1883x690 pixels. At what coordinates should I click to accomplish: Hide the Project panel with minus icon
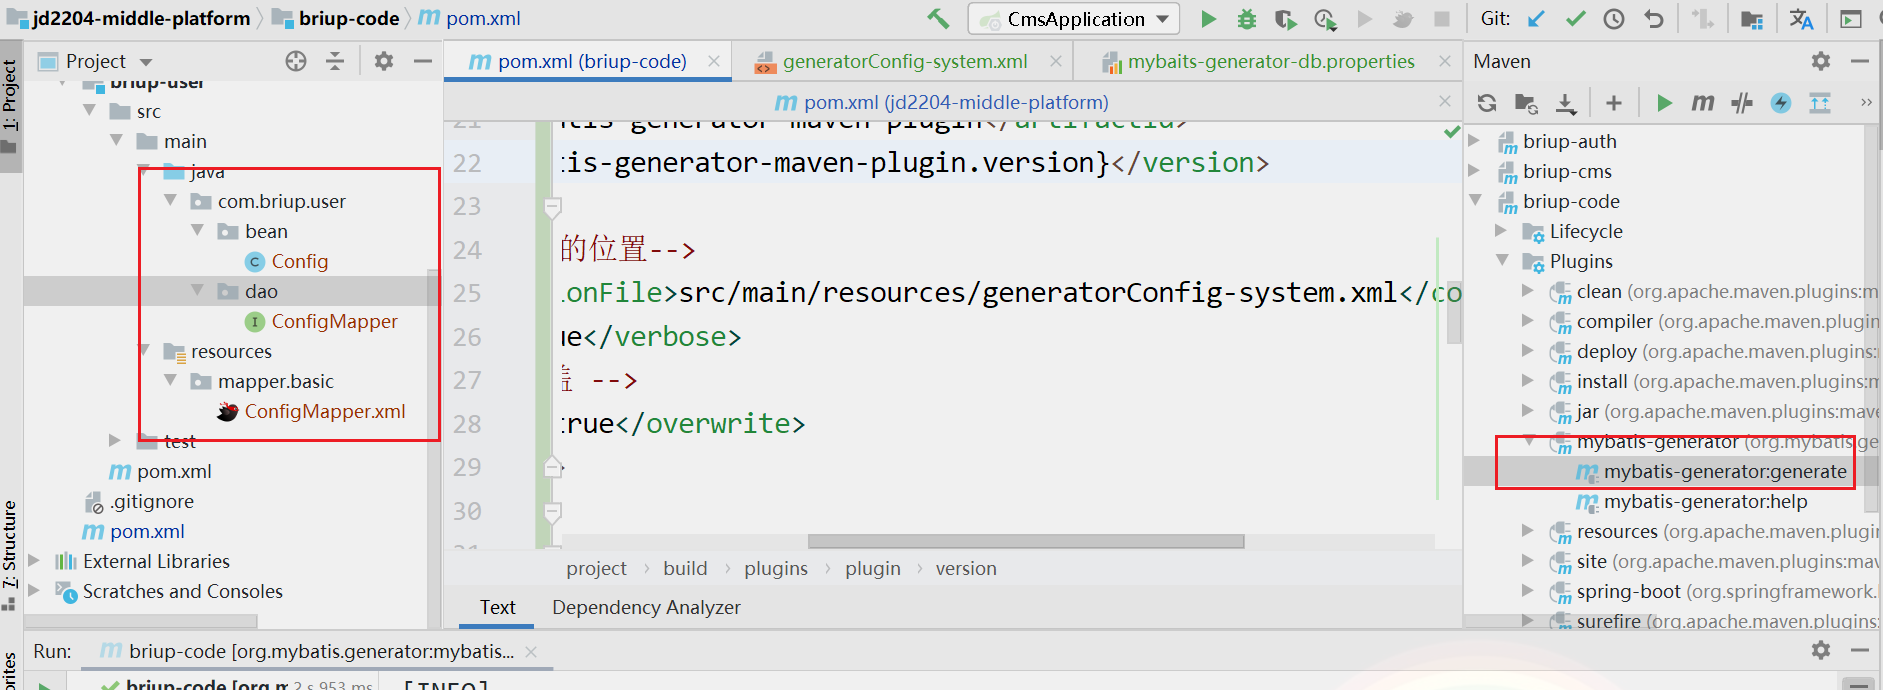[423, 61]
